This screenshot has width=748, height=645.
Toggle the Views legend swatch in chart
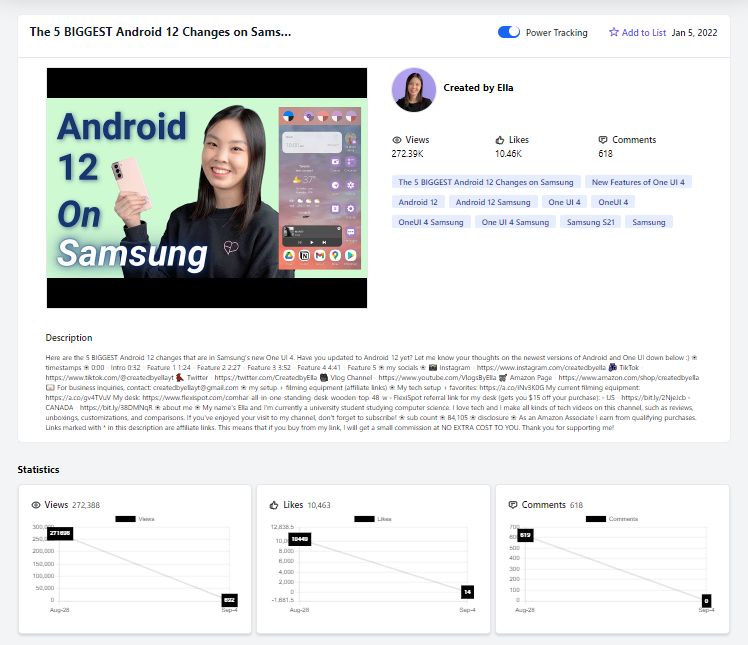pos(125,519)
